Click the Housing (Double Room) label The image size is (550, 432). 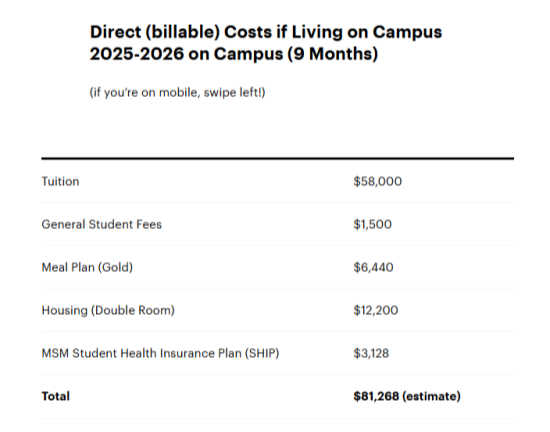108,310
